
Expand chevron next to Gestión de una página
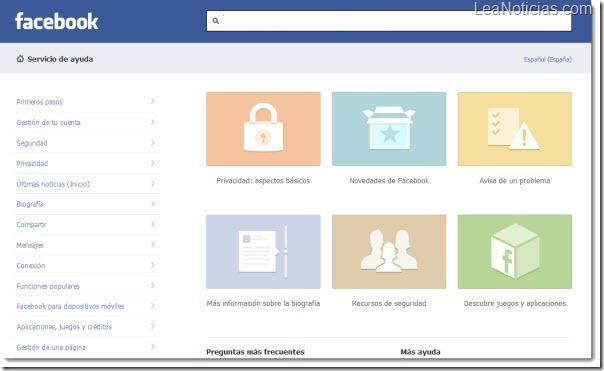point(153,347)
